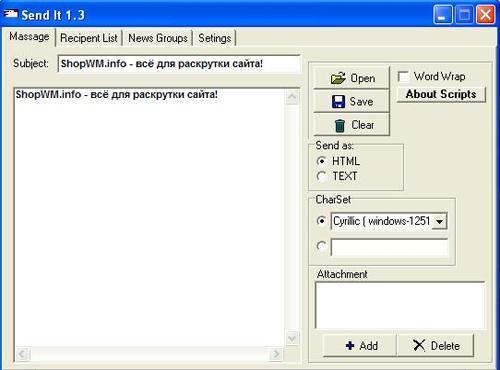Click the Save floppy disk button
This screenshot has width=500, height=370.
351,101
